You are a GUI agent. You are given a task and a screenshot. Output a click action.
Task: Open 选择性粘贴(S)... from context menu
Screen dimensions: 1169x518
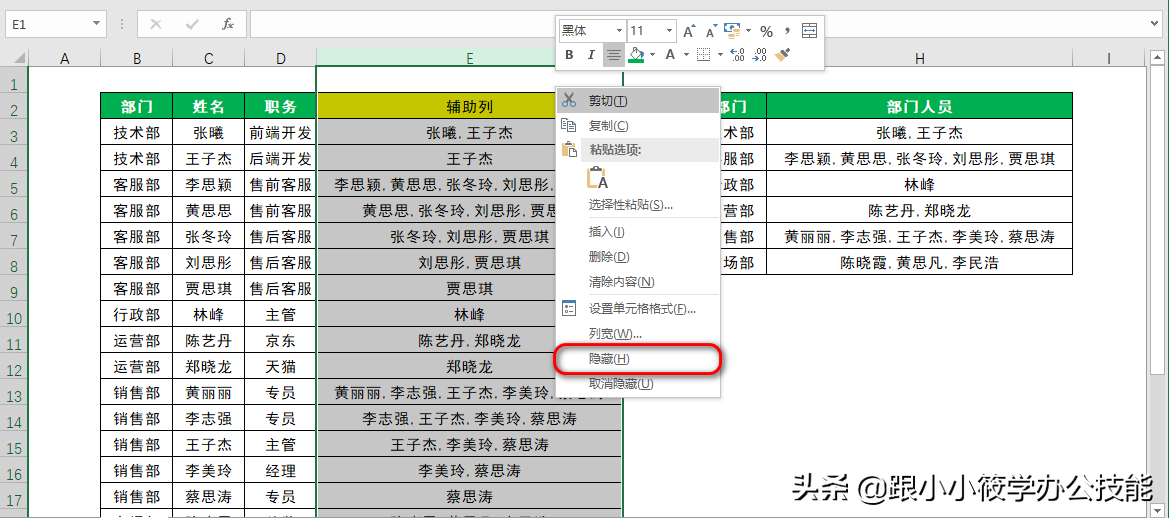pyautogui.click(x=638, y=204)
